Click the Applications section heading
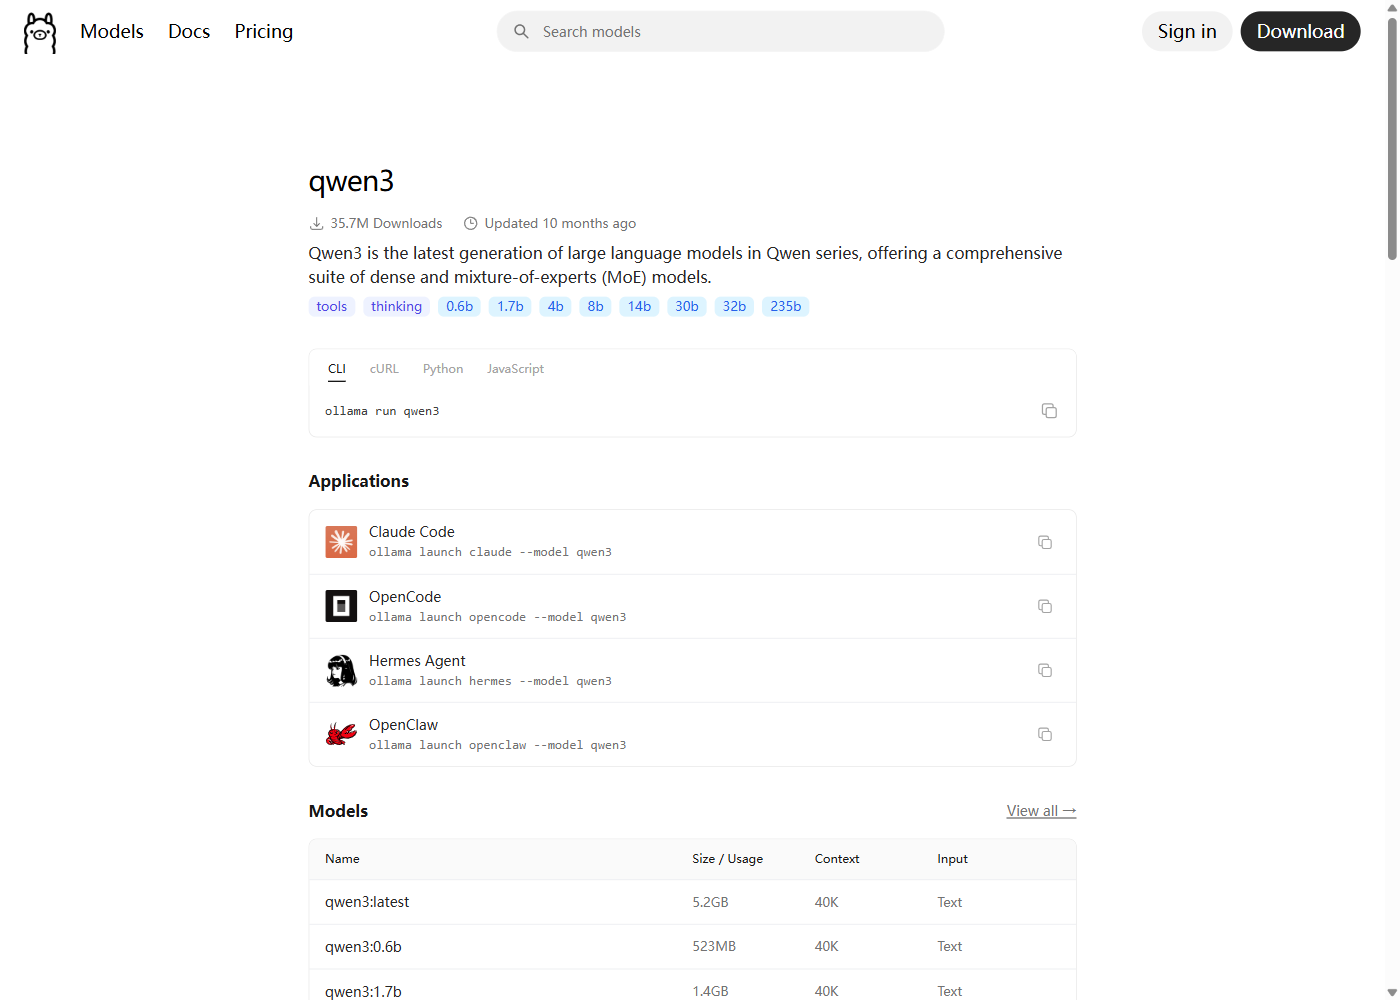Viewport: 1400px width, 1000px height. [359, 481]
